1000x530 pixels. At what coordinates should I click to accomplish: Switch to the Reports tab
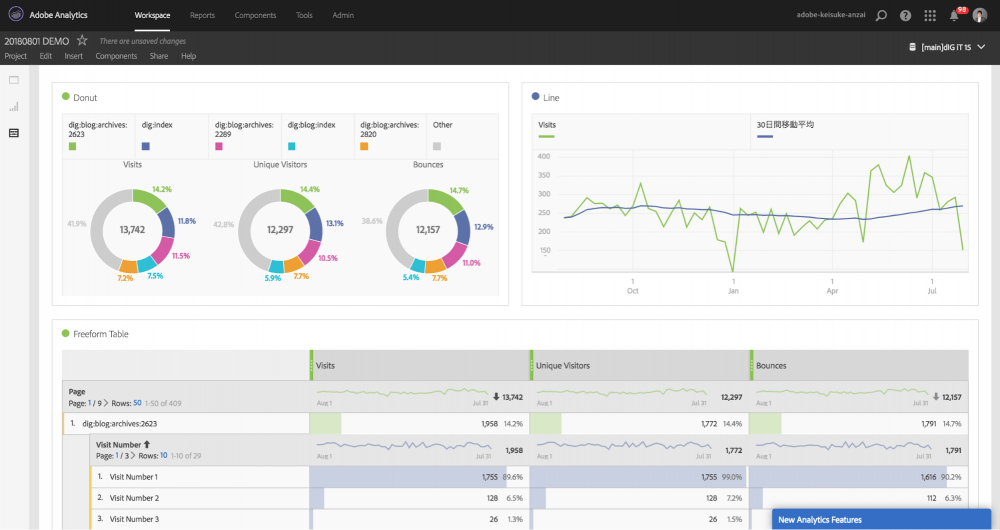pyautogui.click(x=202, y=15)
